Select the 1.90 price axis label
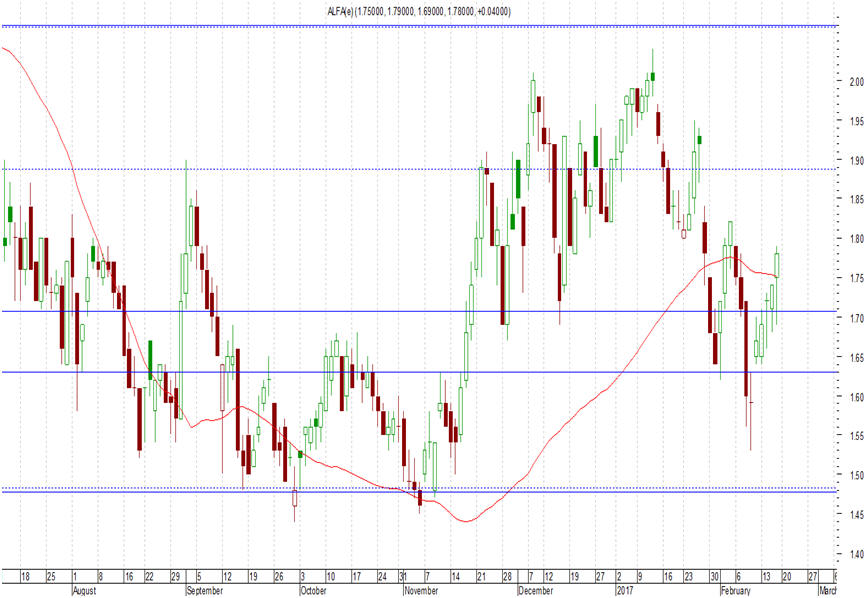868x598 pixels. [x=856, y=161]
